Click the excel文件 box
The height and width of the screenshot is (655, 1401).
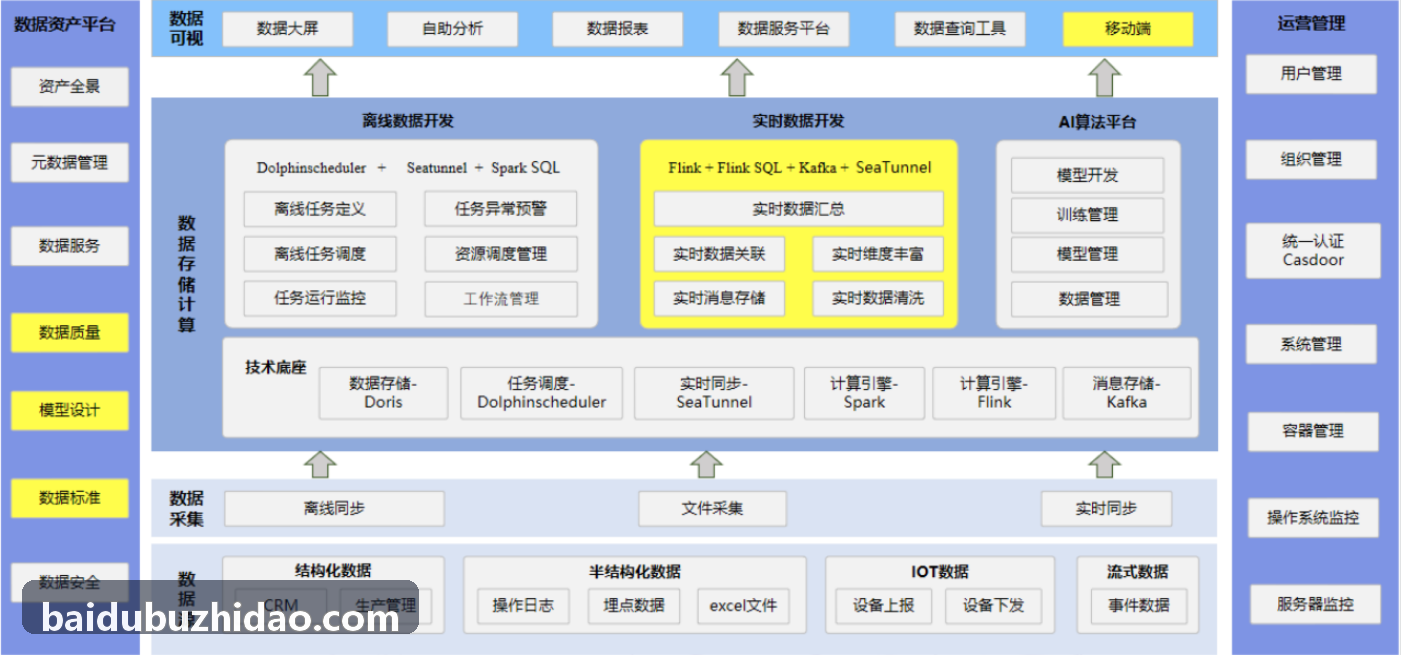coord(743,605)
